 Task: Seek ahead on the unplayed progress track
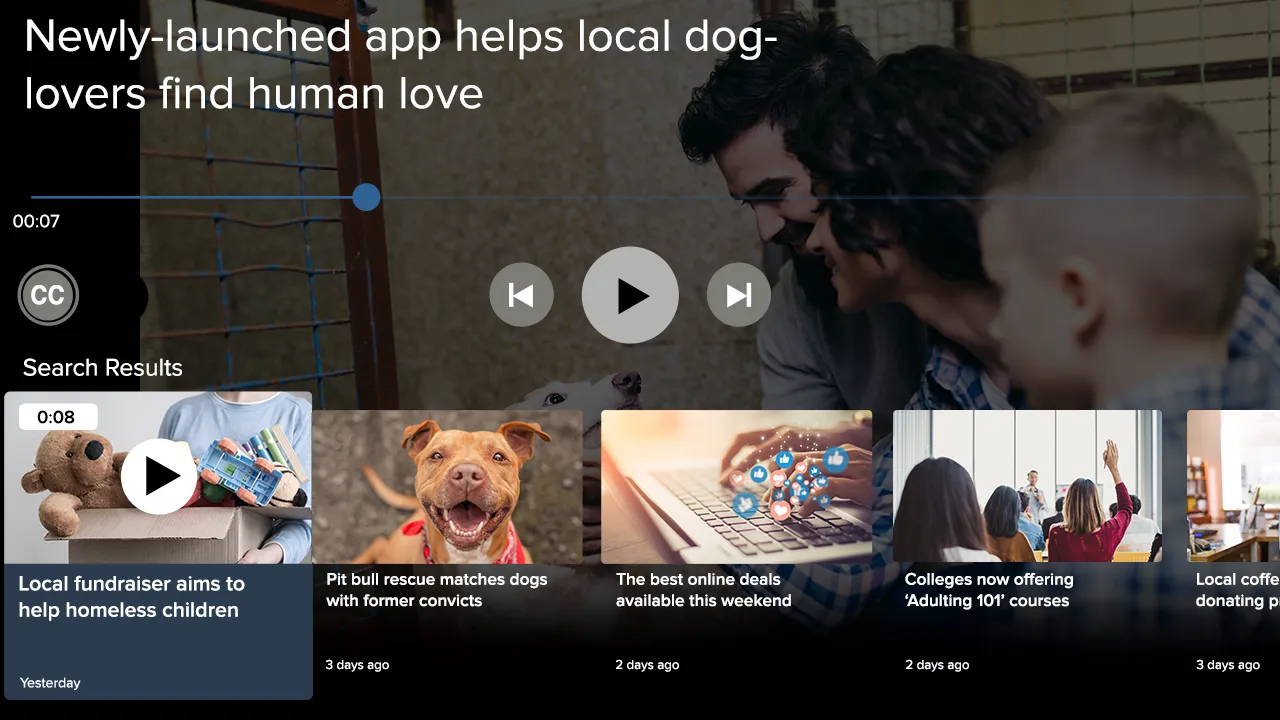(800, 197)
